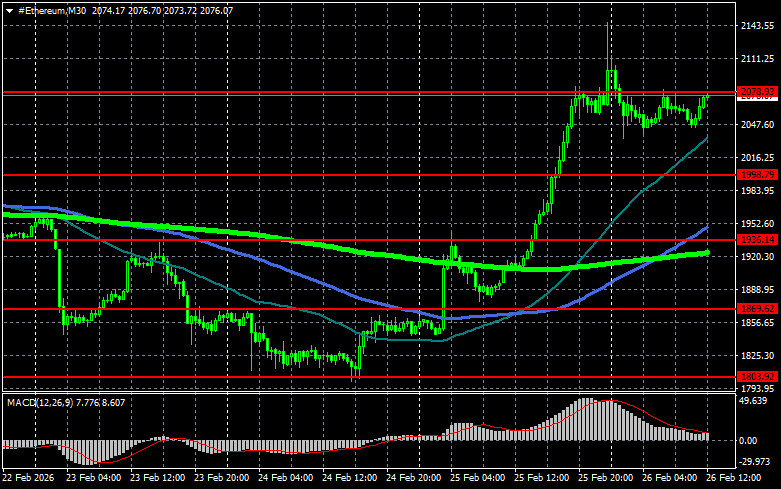This screenshot has height=489, width=781.
Task: Click the 24 Feb 12:00 time label
Action: [x=349, y=478]
